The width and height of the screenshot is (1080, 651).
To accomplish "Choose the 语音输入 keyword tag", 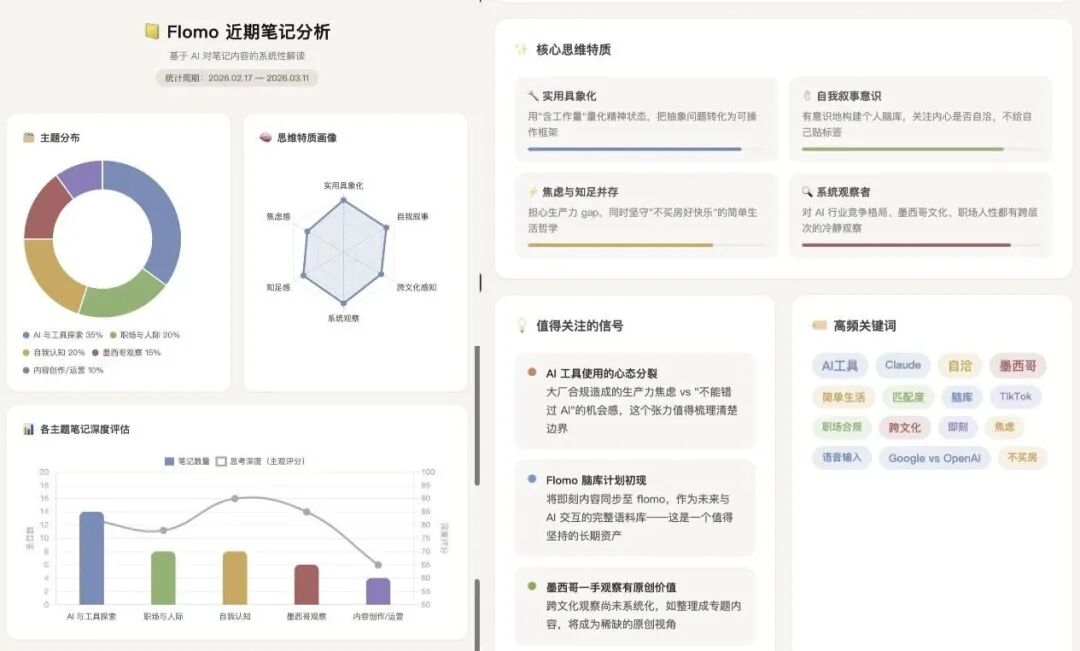I will click(842, 457).
